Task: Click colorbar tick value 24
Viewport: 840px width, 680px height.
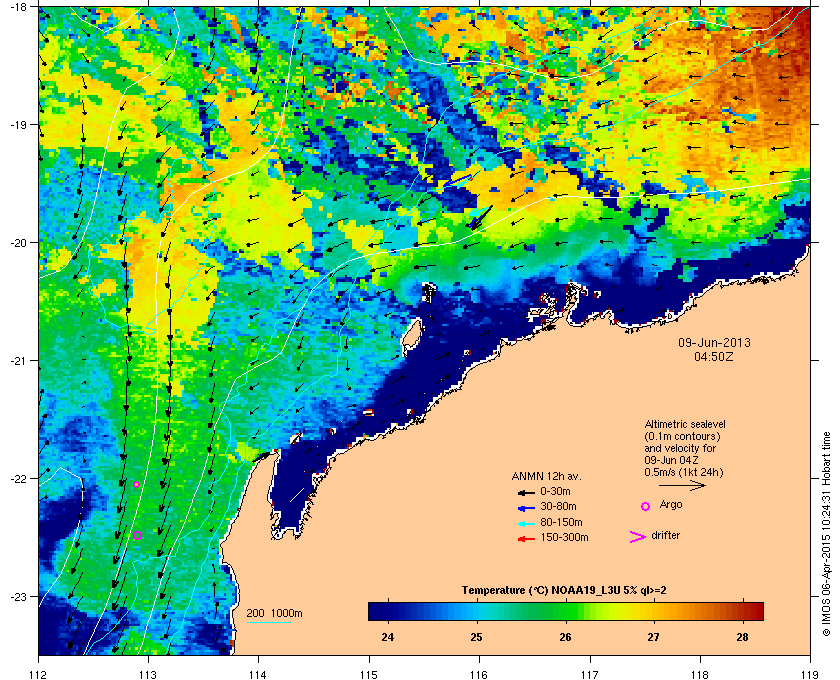Action: (387, 637)
